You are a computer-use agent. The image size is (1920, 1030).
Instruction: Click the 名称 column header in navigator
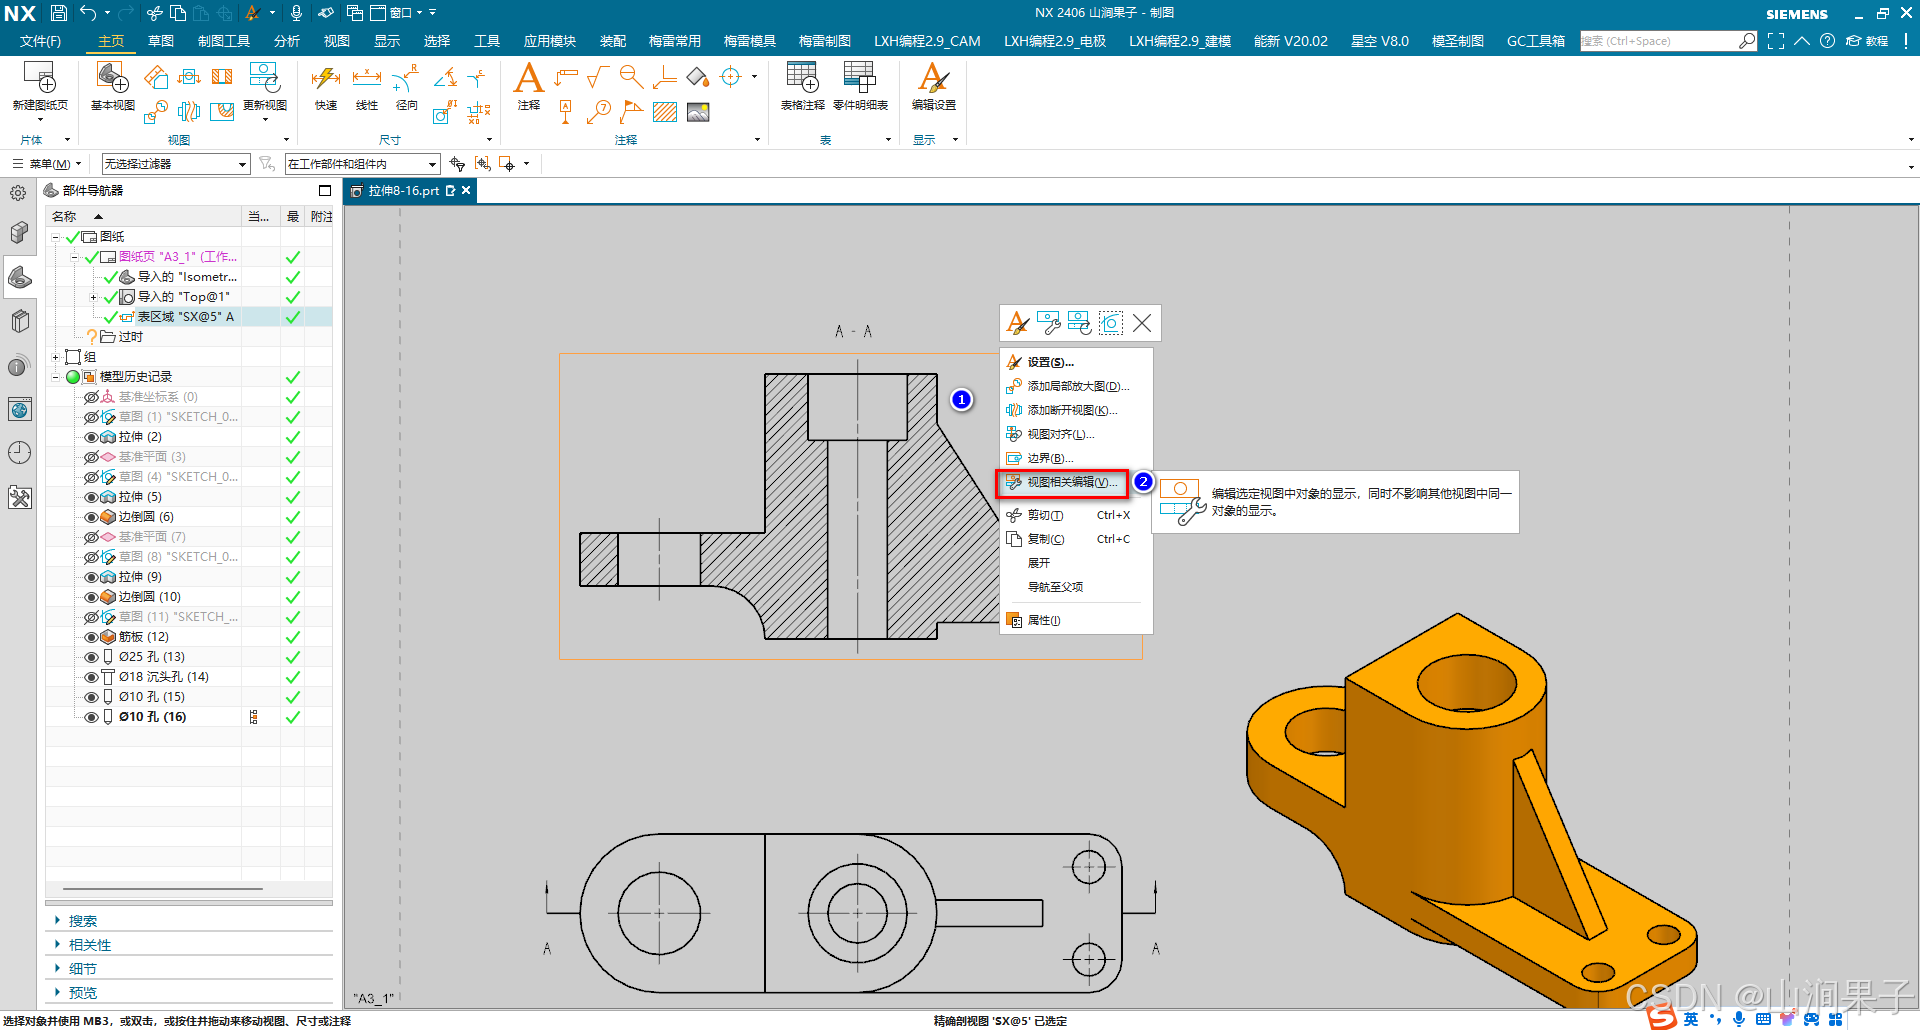tap(143, 216)
